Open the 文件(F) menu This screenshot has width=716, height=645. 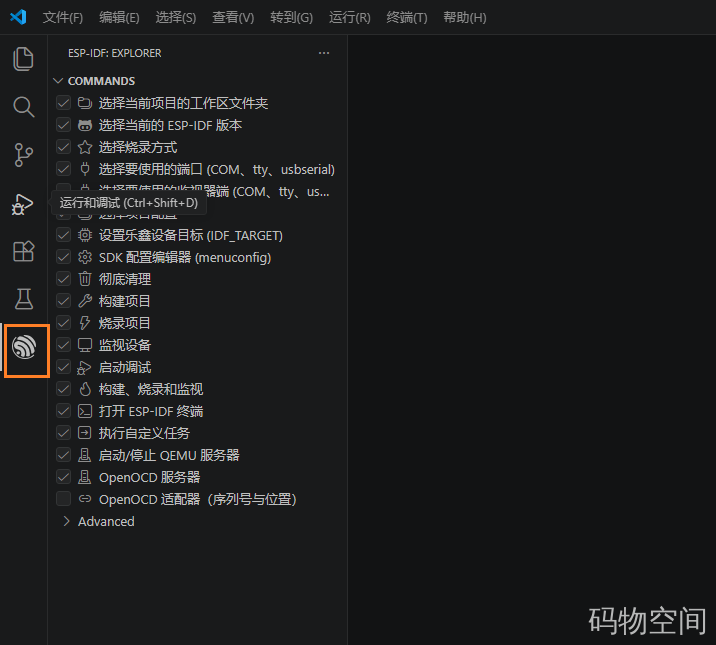(63, 18)
